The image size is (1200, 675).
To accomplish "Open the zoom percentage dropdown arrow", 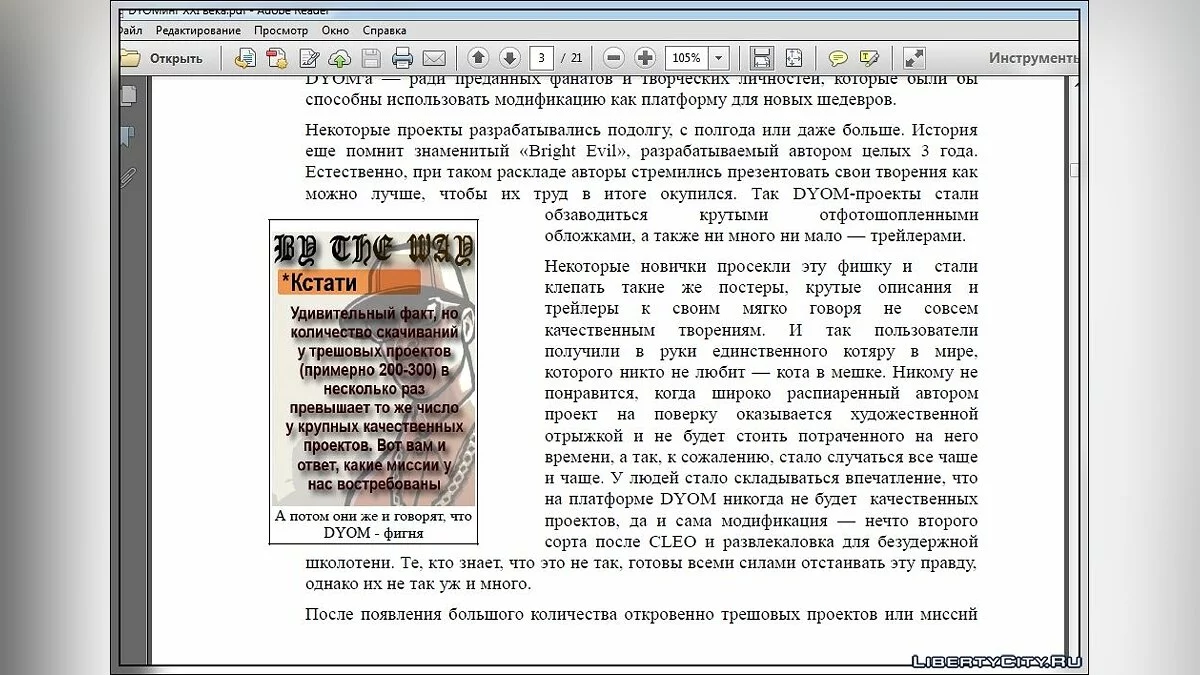I will [x=718, y=58].
